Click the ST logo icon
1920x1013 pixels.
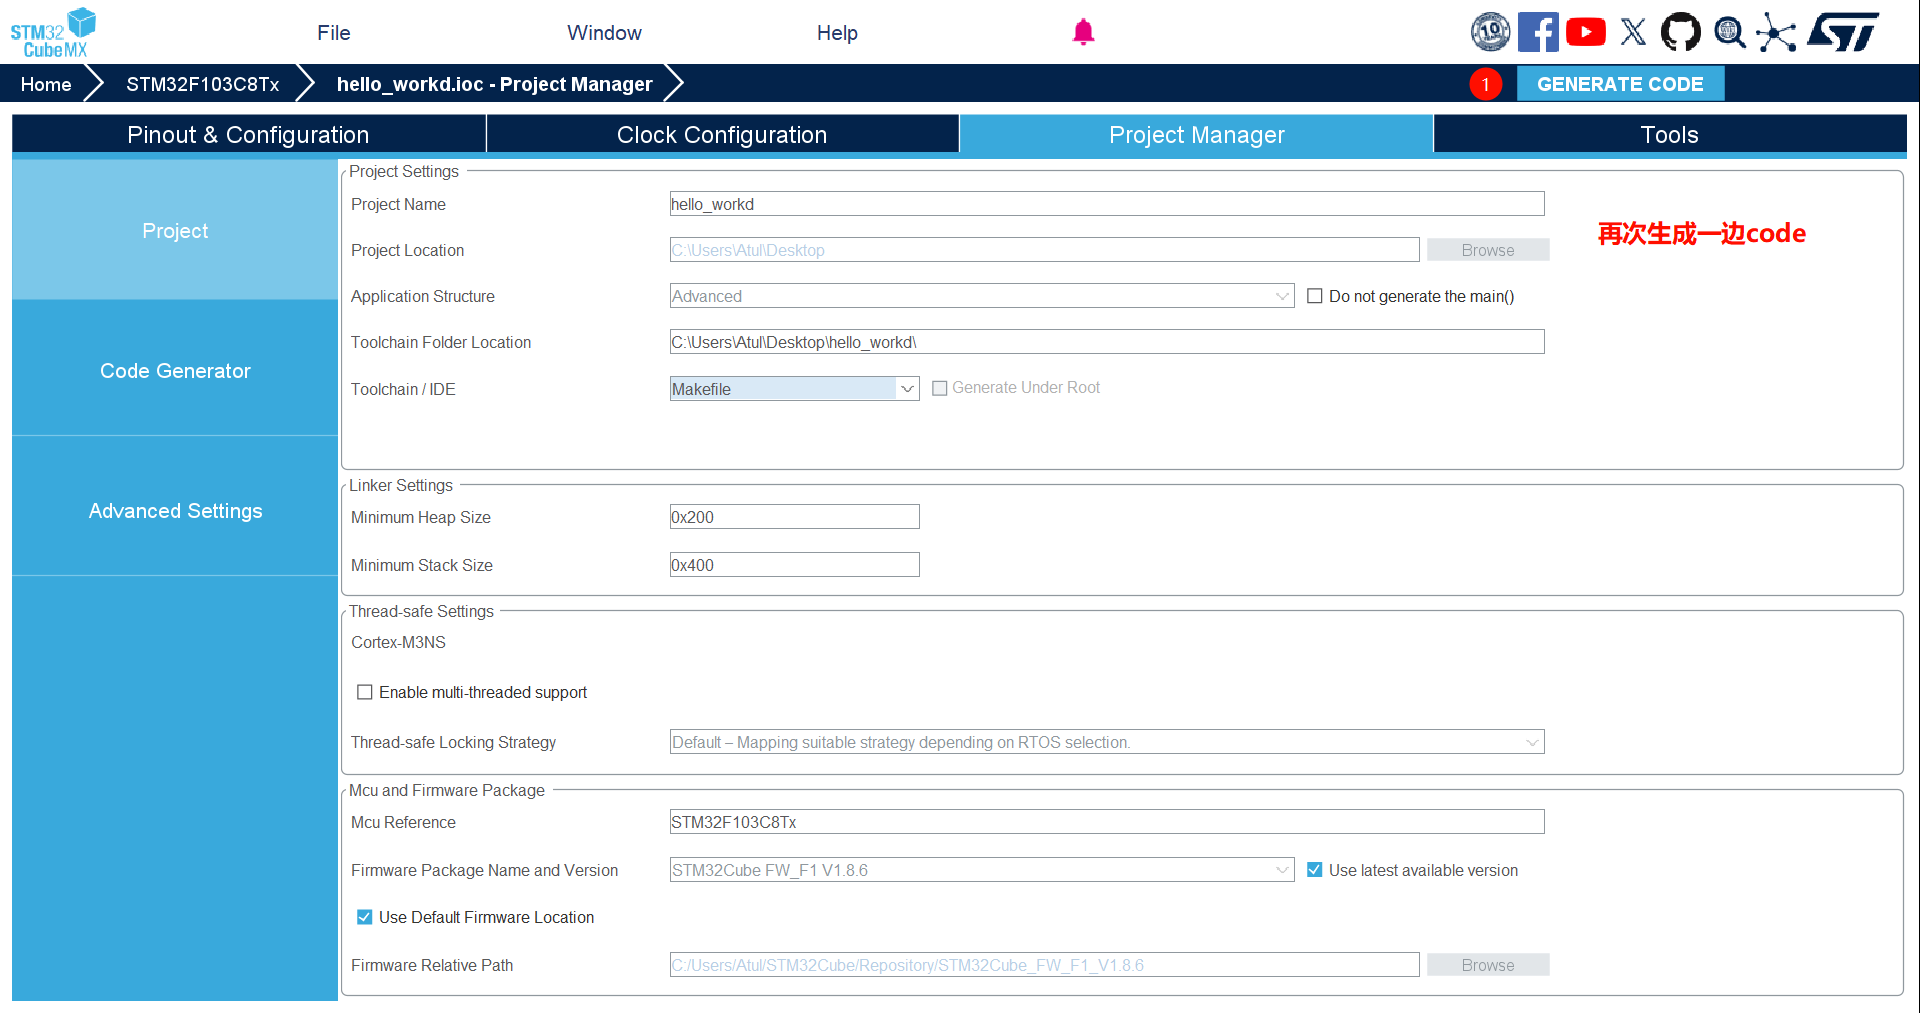point(1843,32)
